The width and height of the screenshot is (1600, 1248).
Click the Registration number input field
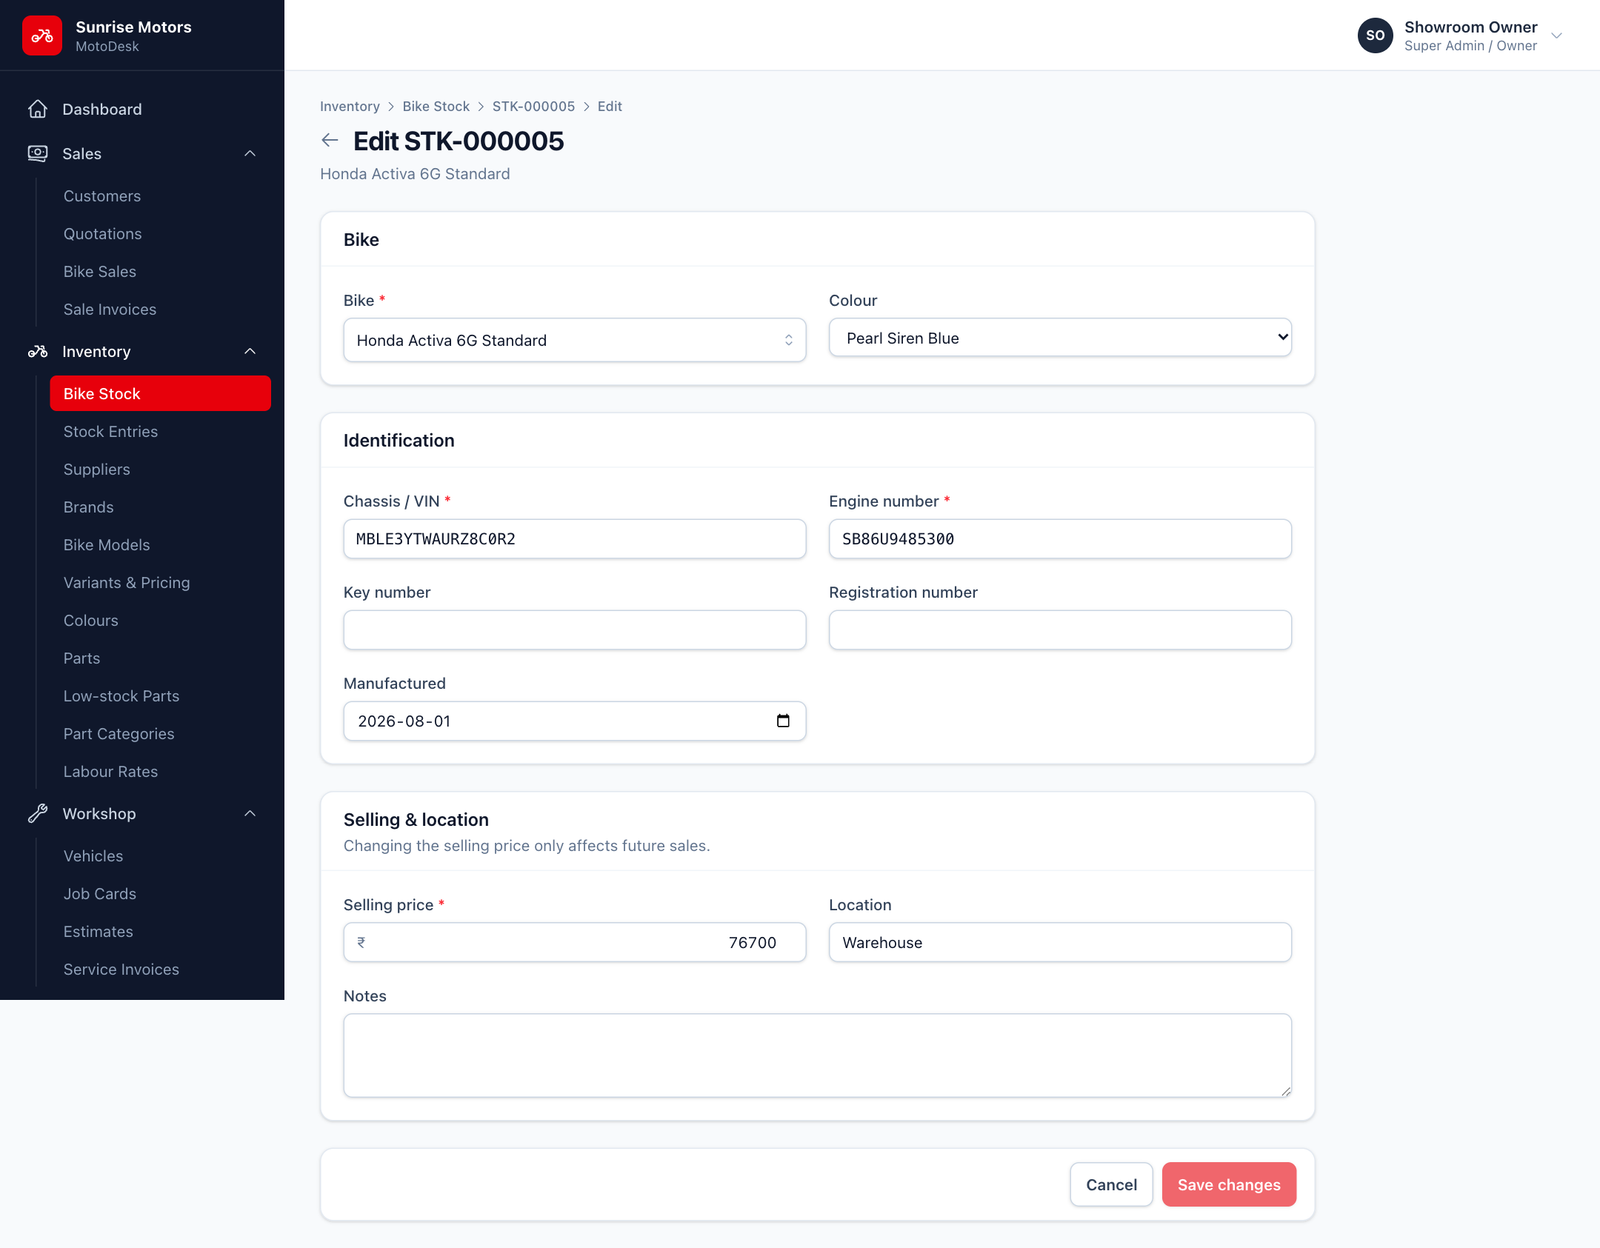[1060, 630]
